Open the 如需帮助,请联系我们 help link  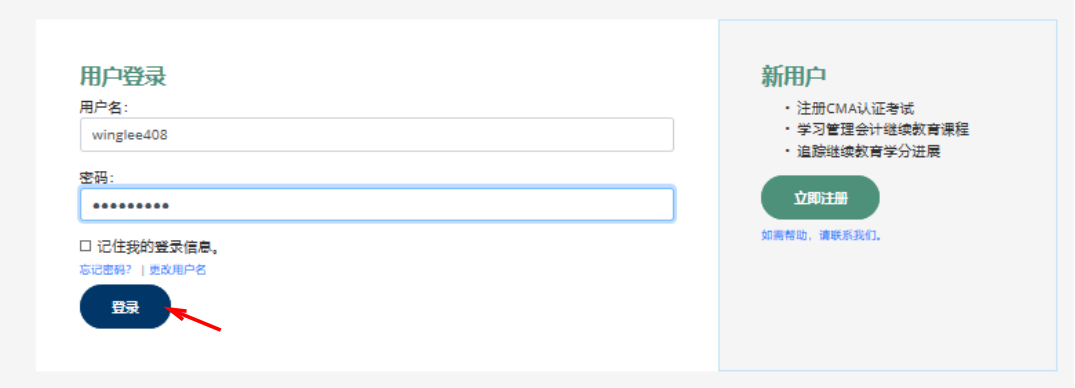pos(821,235)
